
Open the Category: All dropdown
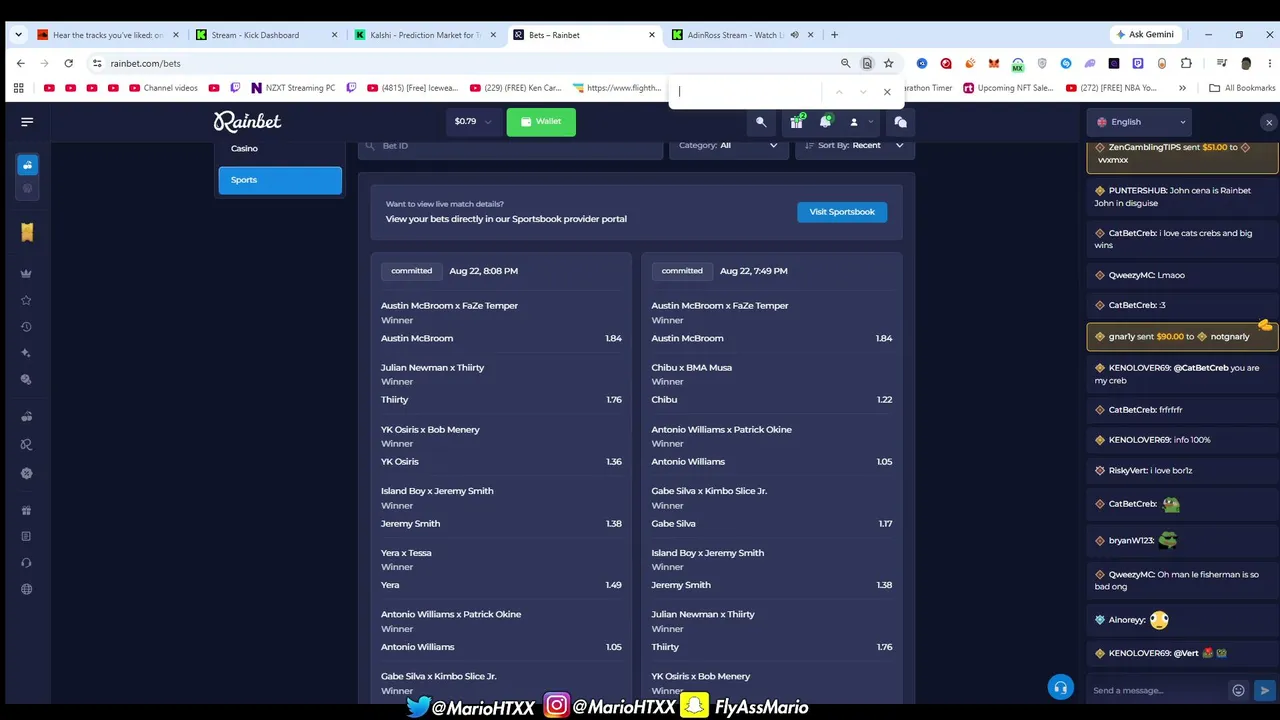click(x=728, y=146)
